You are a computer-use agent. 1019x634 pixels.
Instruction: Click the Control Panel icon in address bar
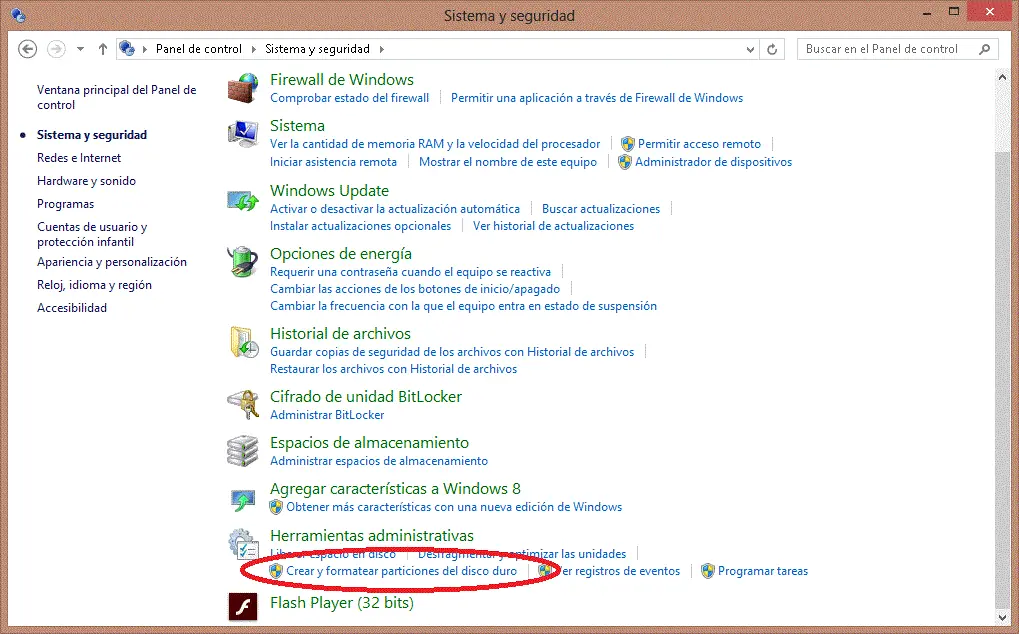[x=127, y=49]
